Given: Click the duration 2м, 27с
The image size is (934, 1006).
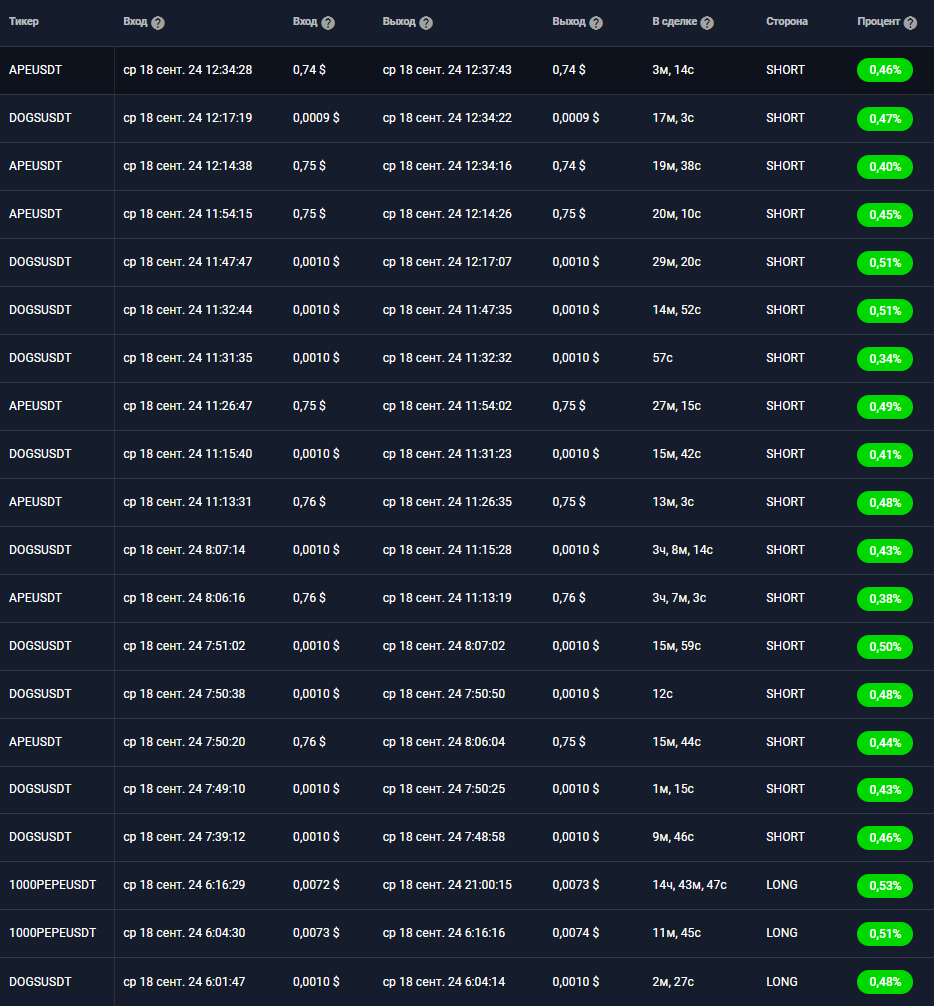Looking at the screenshot, I should (673, 982).
